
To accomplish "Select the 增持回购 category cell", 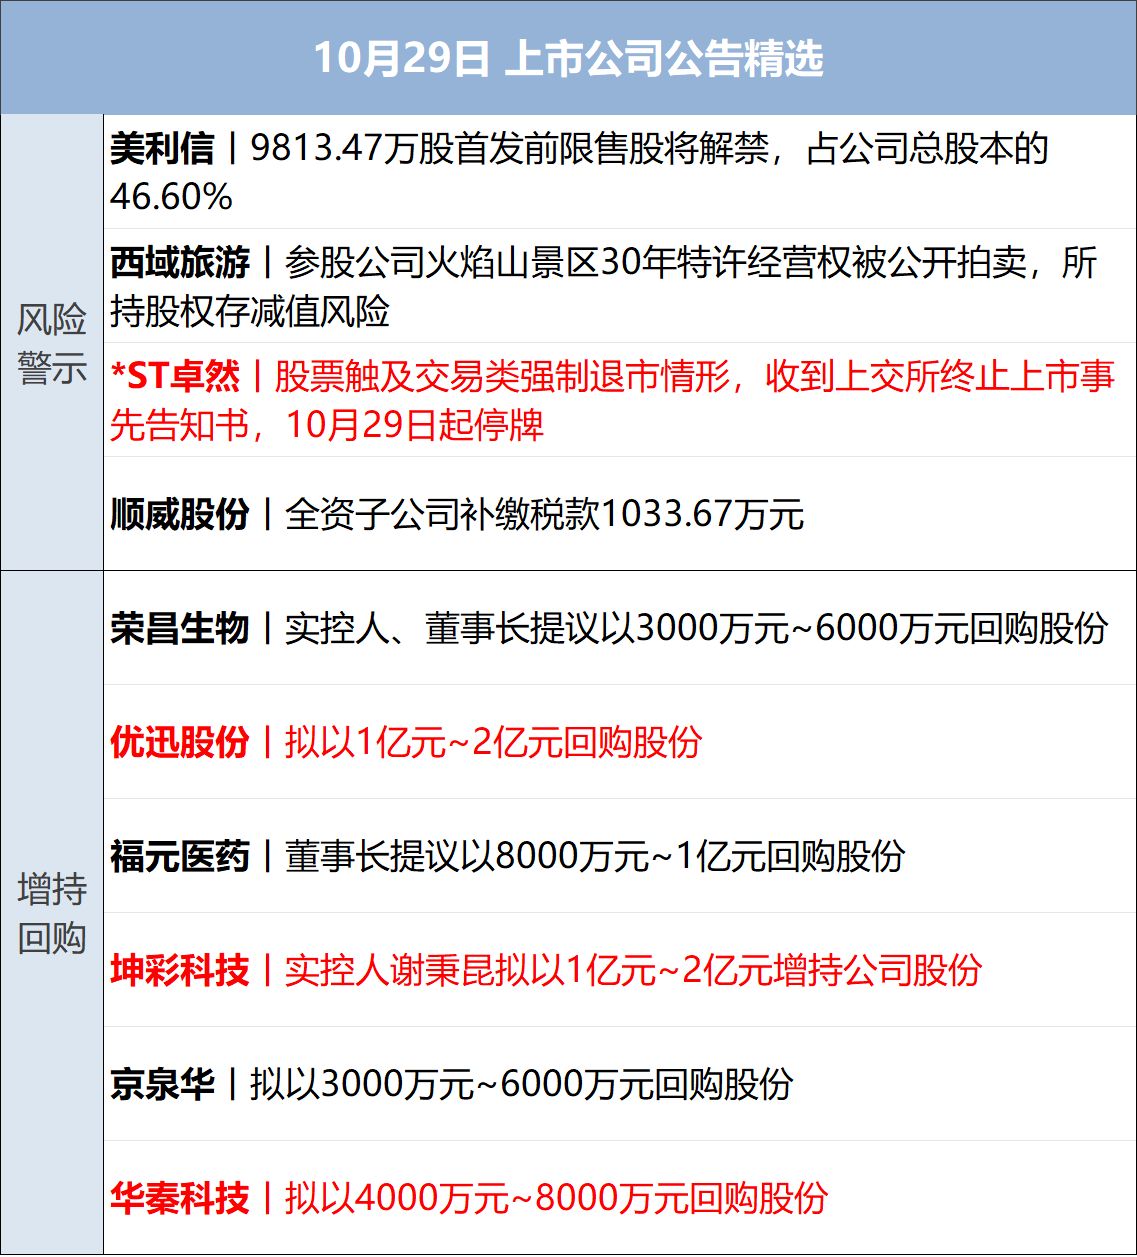I will click(x=52, y=913).
